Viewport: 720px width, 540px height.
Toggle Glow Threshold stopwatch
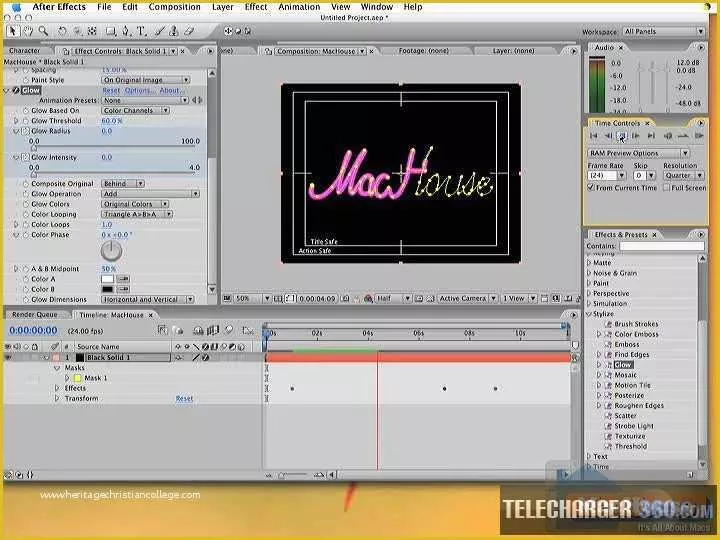click(x=26, y=121)
